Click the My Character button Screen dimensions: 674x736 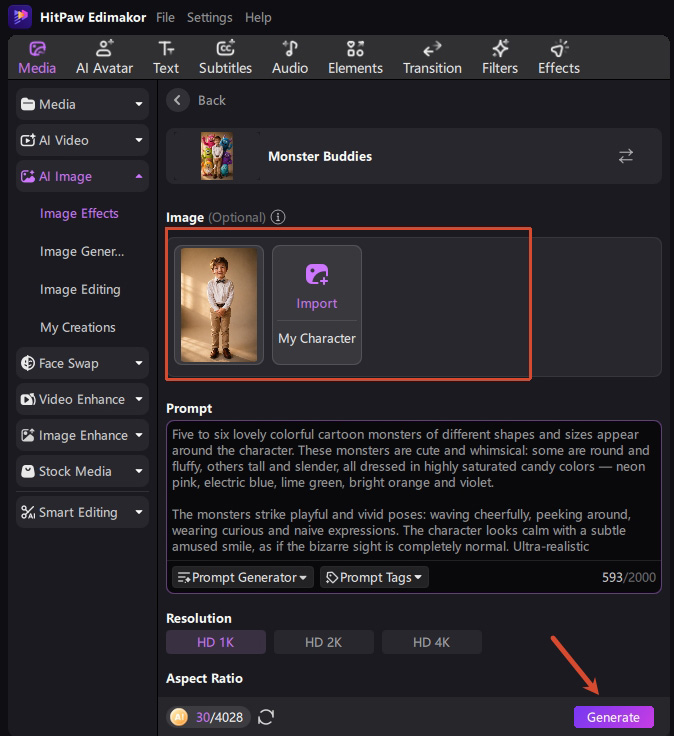[x=317, y=338]
